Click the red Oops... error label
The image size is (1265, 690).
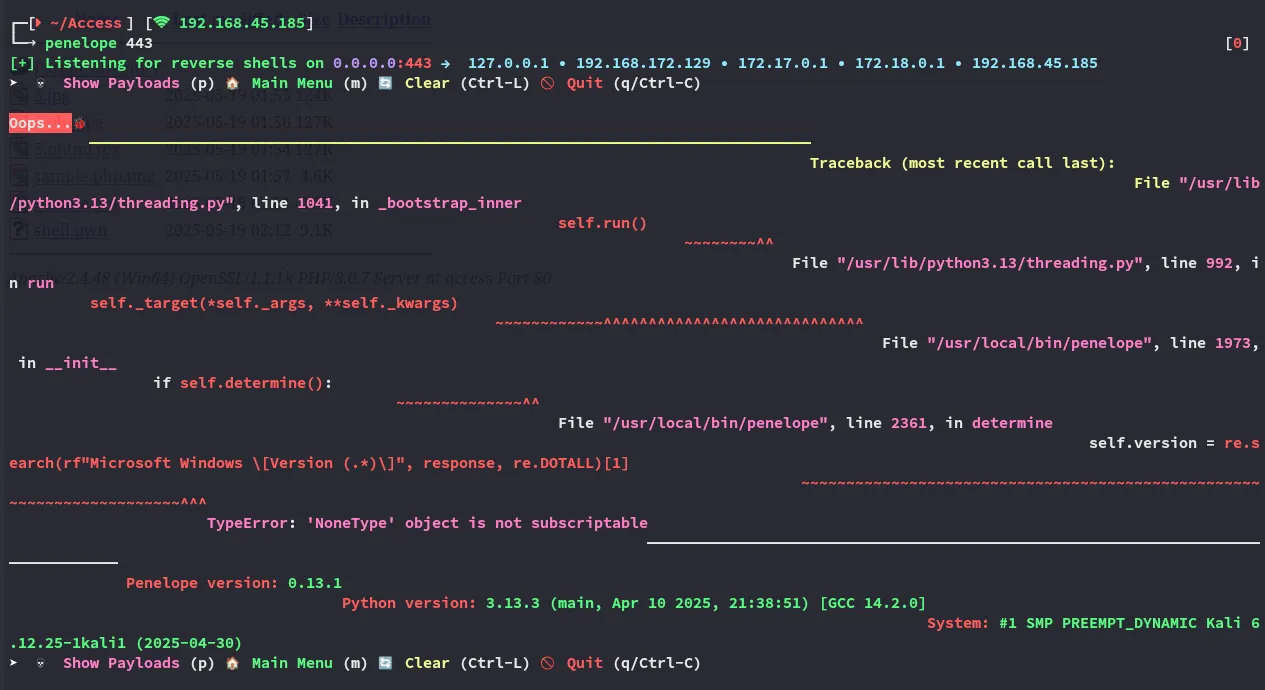click(x=40, y=123)
